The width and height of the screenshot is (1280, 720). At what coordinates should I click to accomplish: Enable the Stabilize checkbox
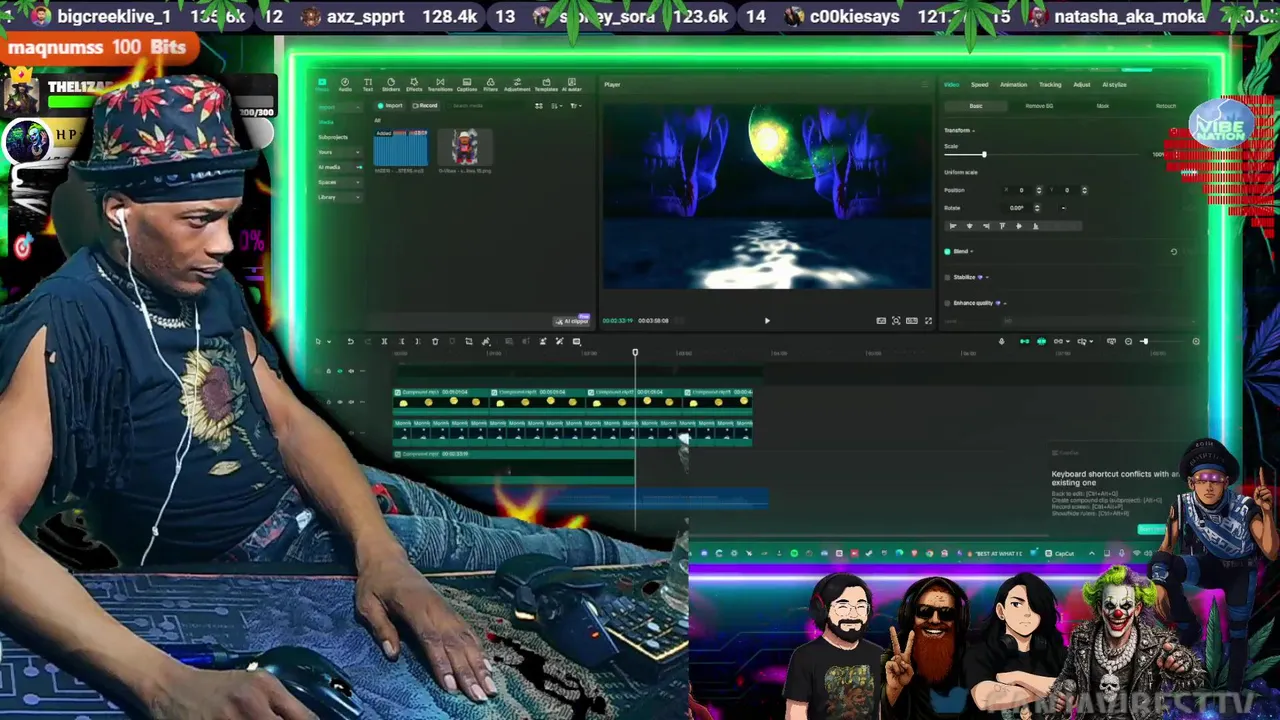947,277
